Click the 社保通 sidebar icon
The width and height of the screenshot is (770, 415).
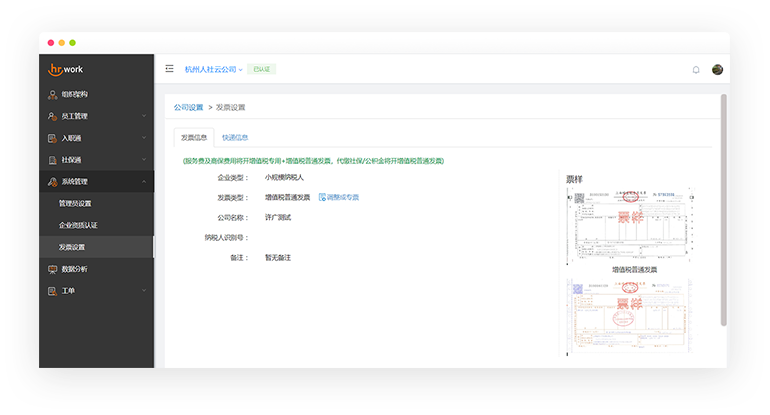[53, 160]
